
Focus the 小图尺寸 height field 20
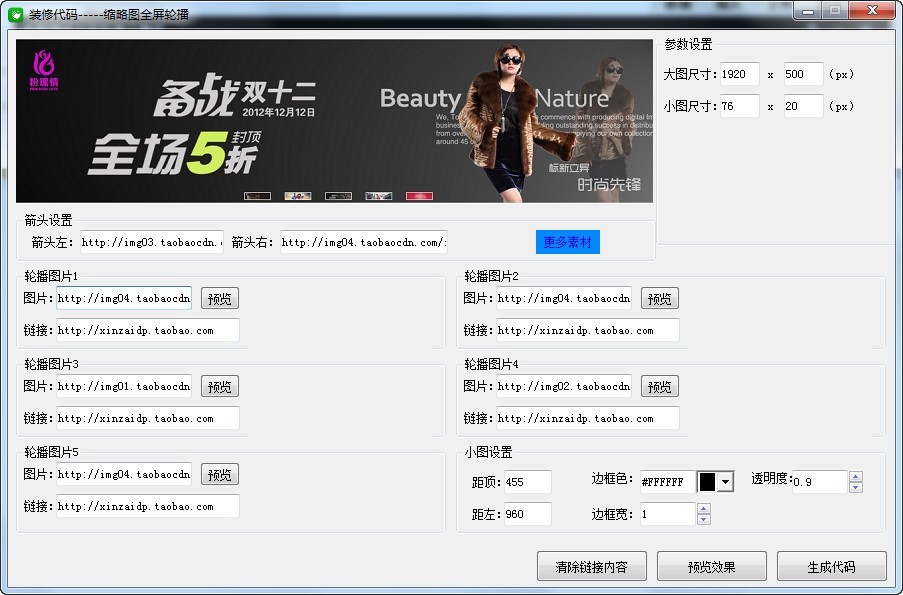pyautogui.click(x=803, y=106)
